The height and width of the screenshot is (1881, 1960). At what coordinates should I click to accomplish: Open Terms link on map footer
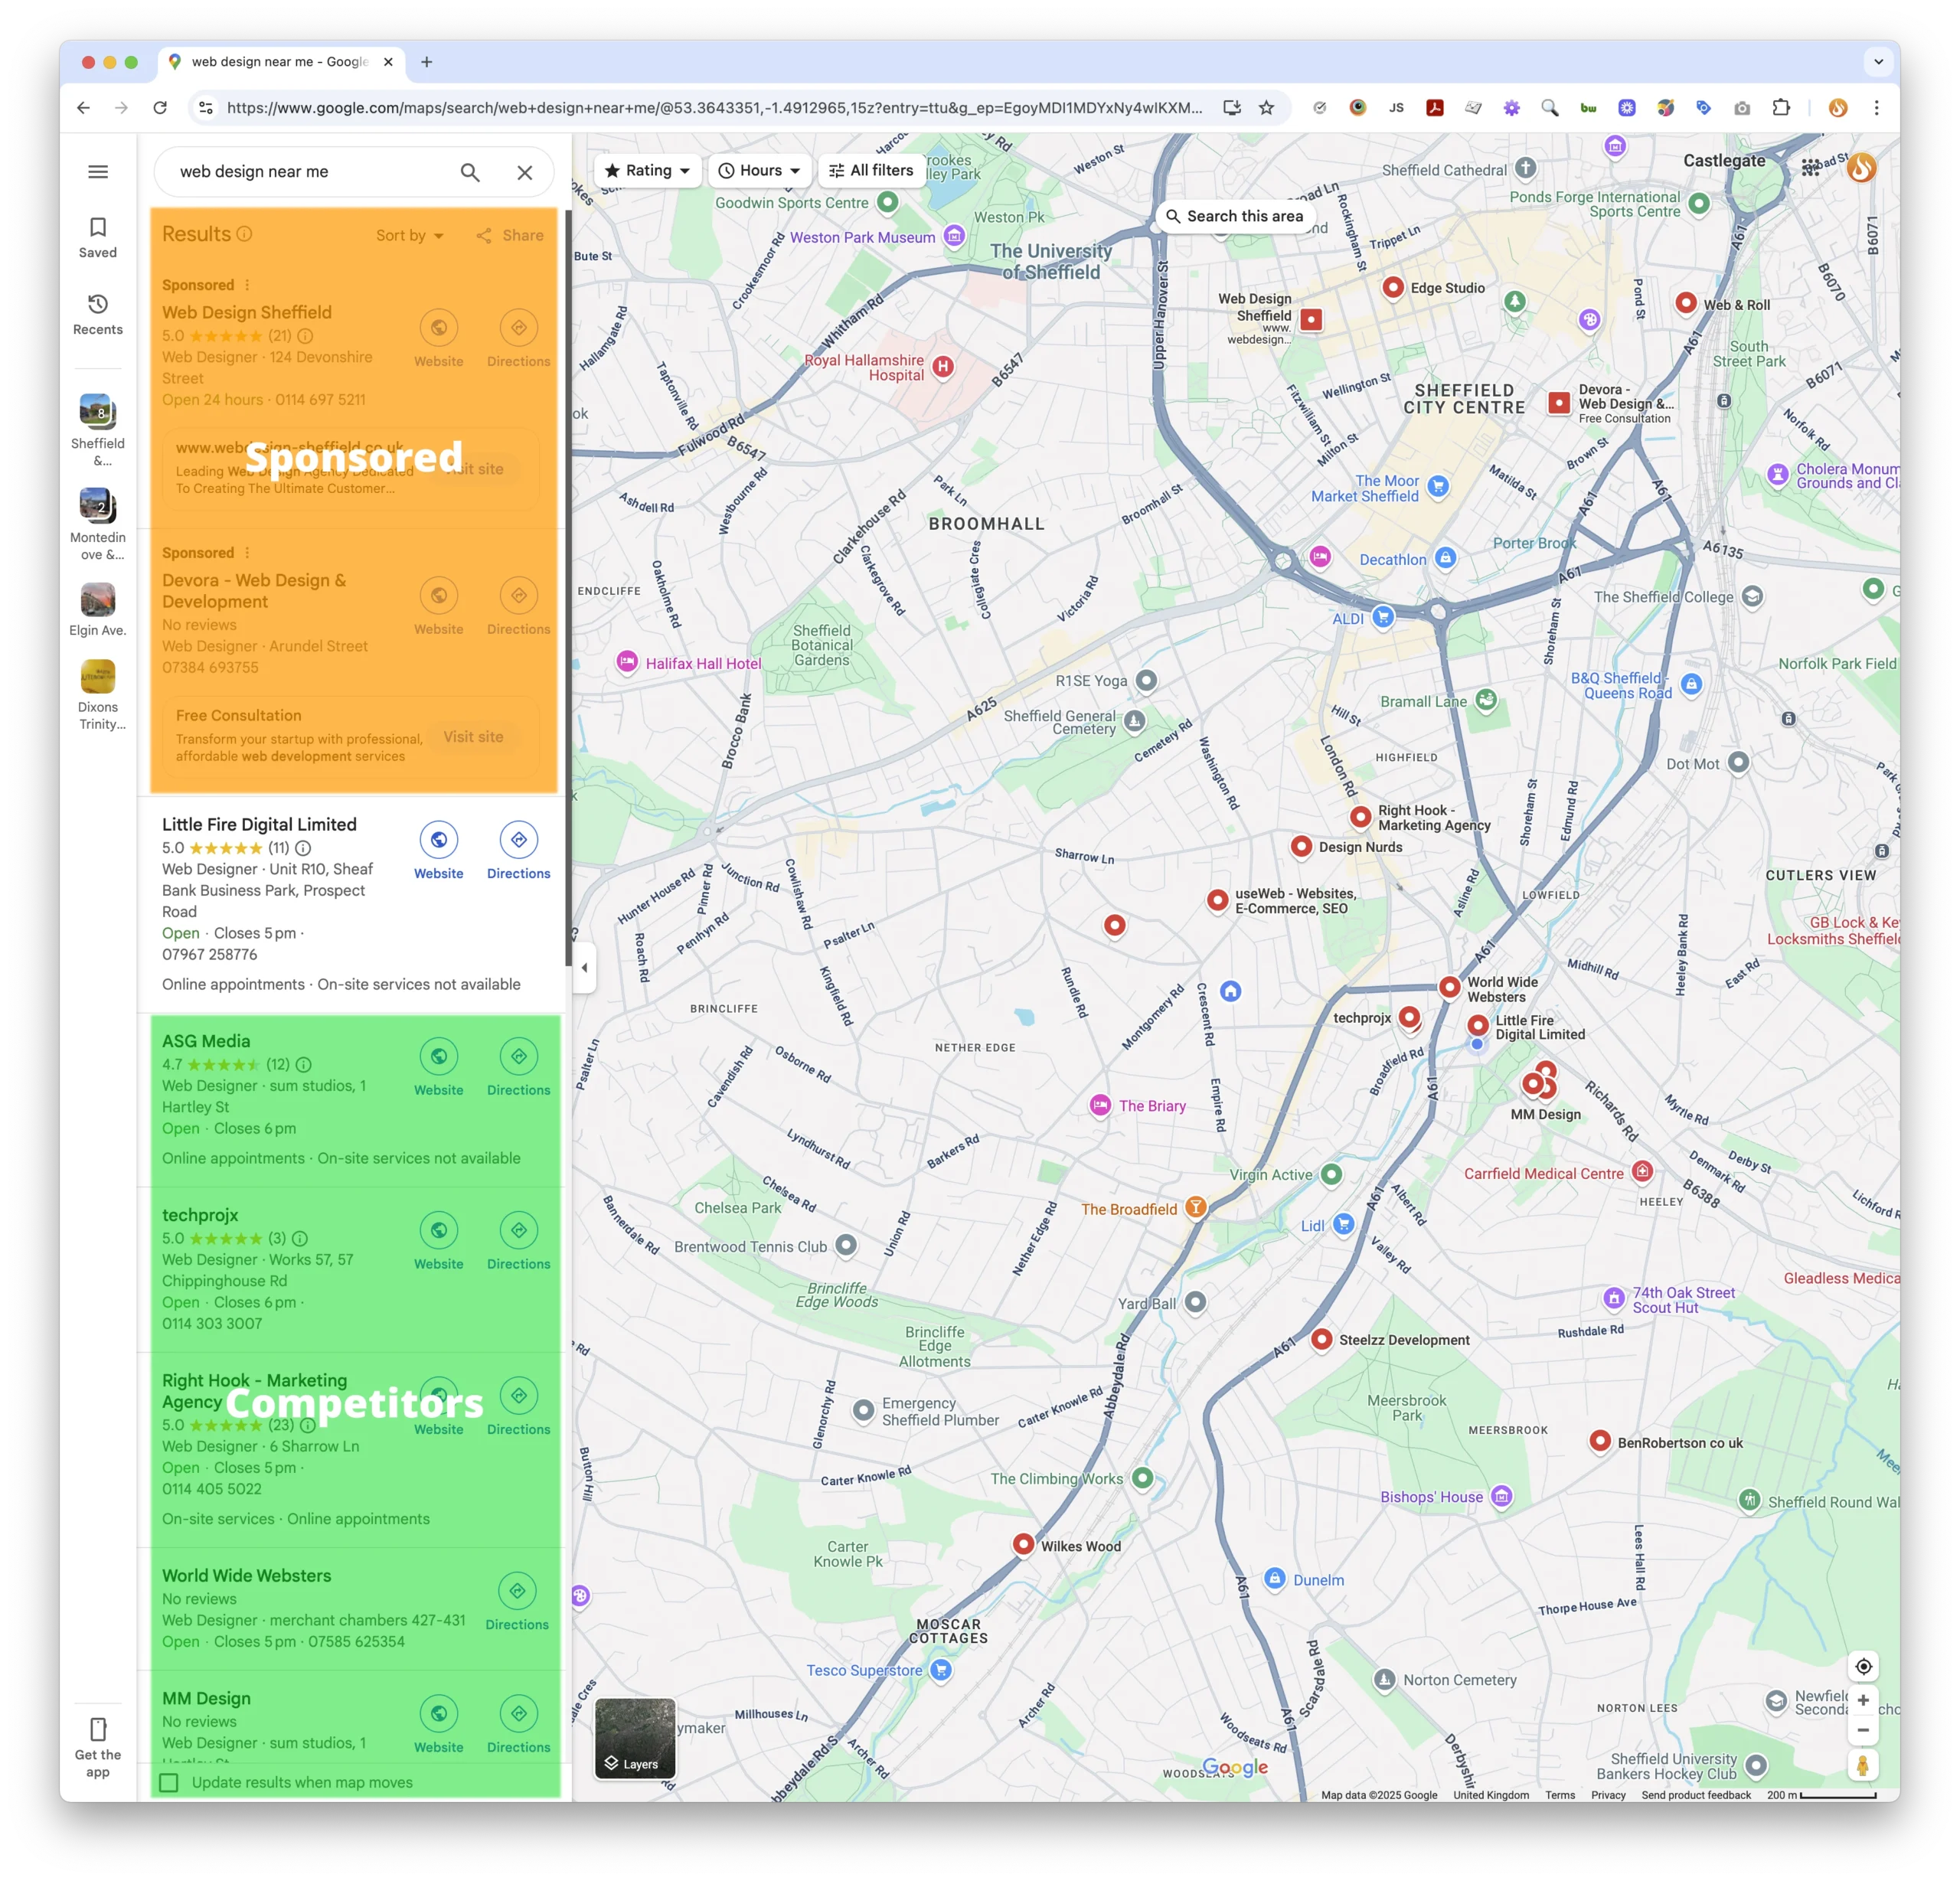[x=1560, y=1795]
